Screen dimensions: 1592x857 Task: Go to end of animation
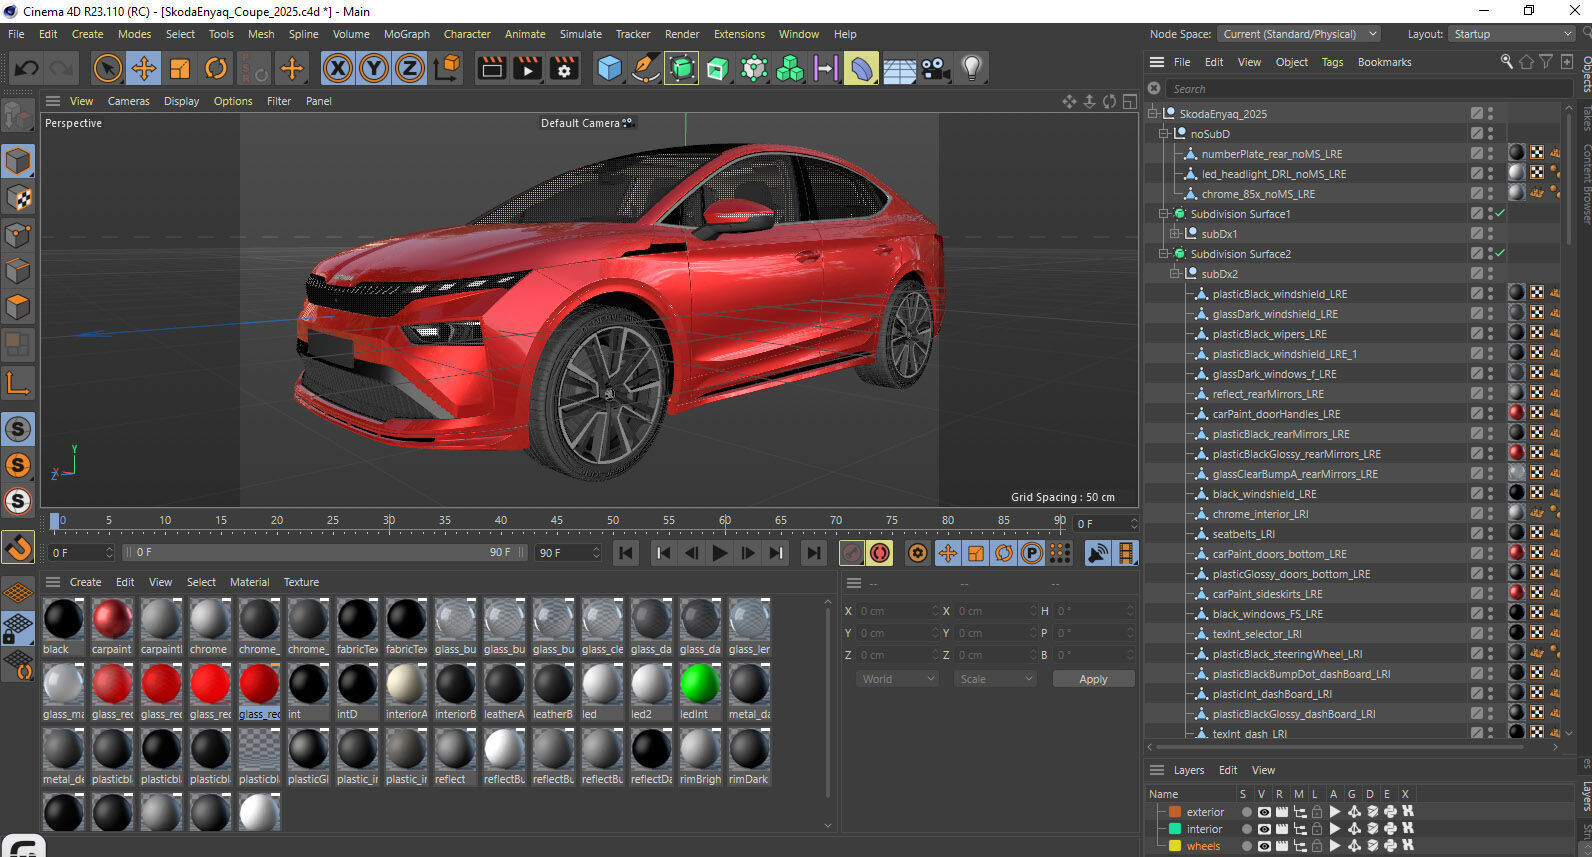pyautogui.click(x=814, y=553)
